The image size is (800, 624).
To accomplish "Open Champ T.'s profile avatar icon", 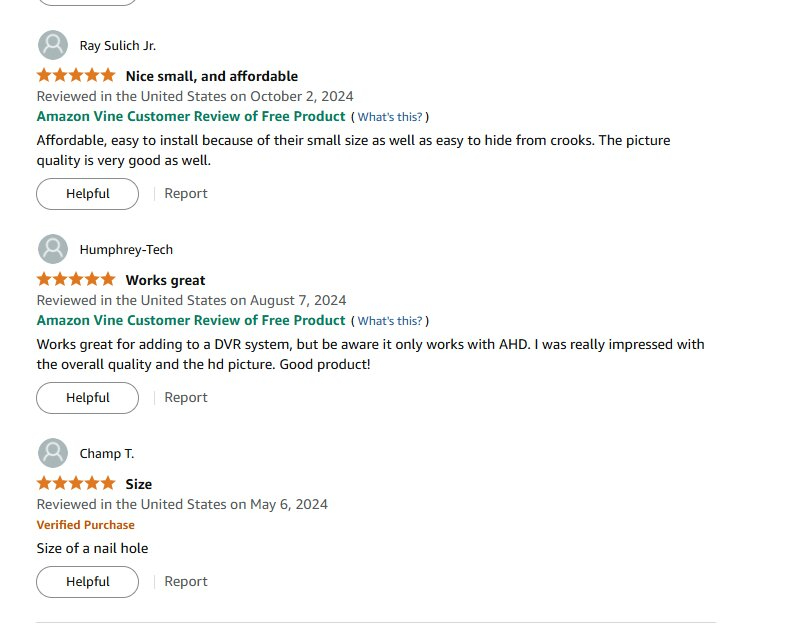I will 53,453.
